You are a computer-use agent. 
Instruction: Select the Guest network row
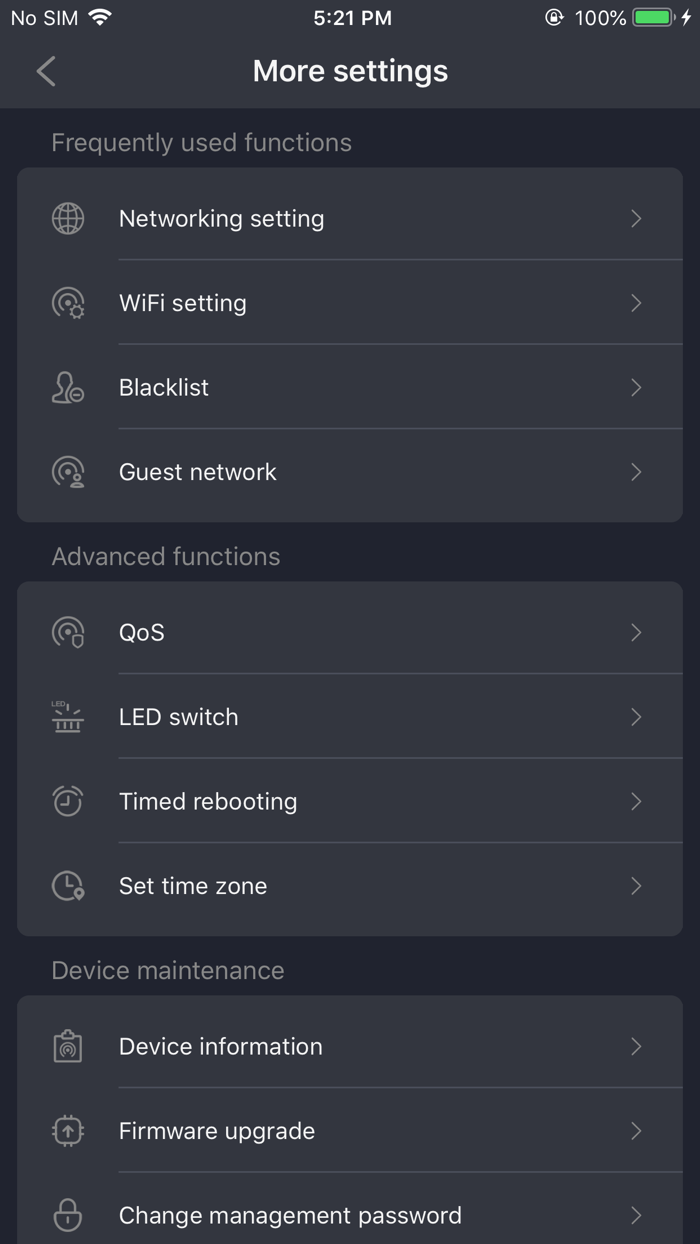(x=350, y=471)
